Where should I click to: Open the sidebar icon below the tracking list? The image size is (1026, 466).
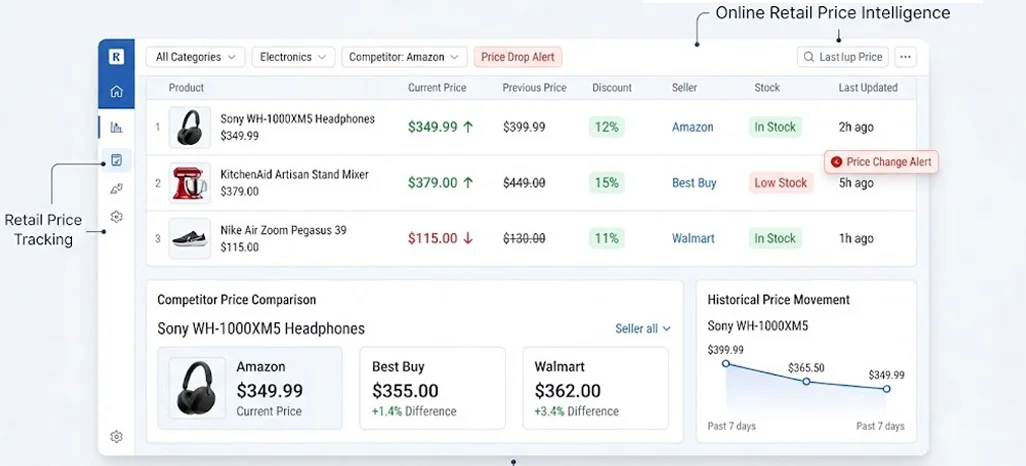point(116,189)
